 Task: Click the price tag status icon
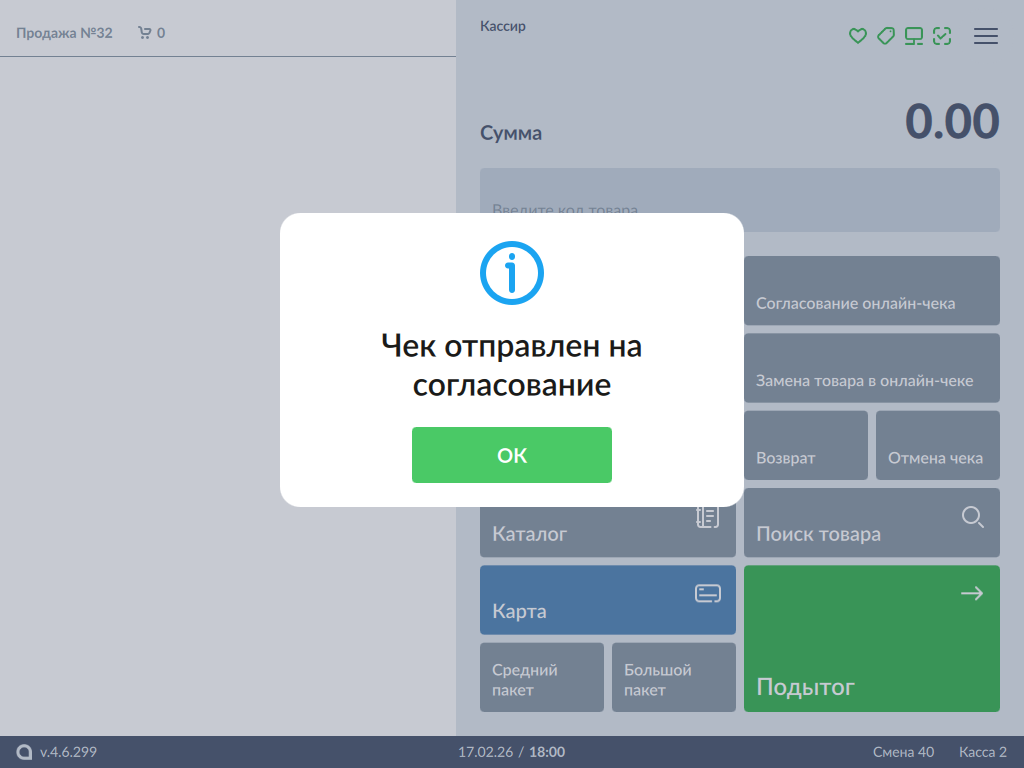[885, 36]
